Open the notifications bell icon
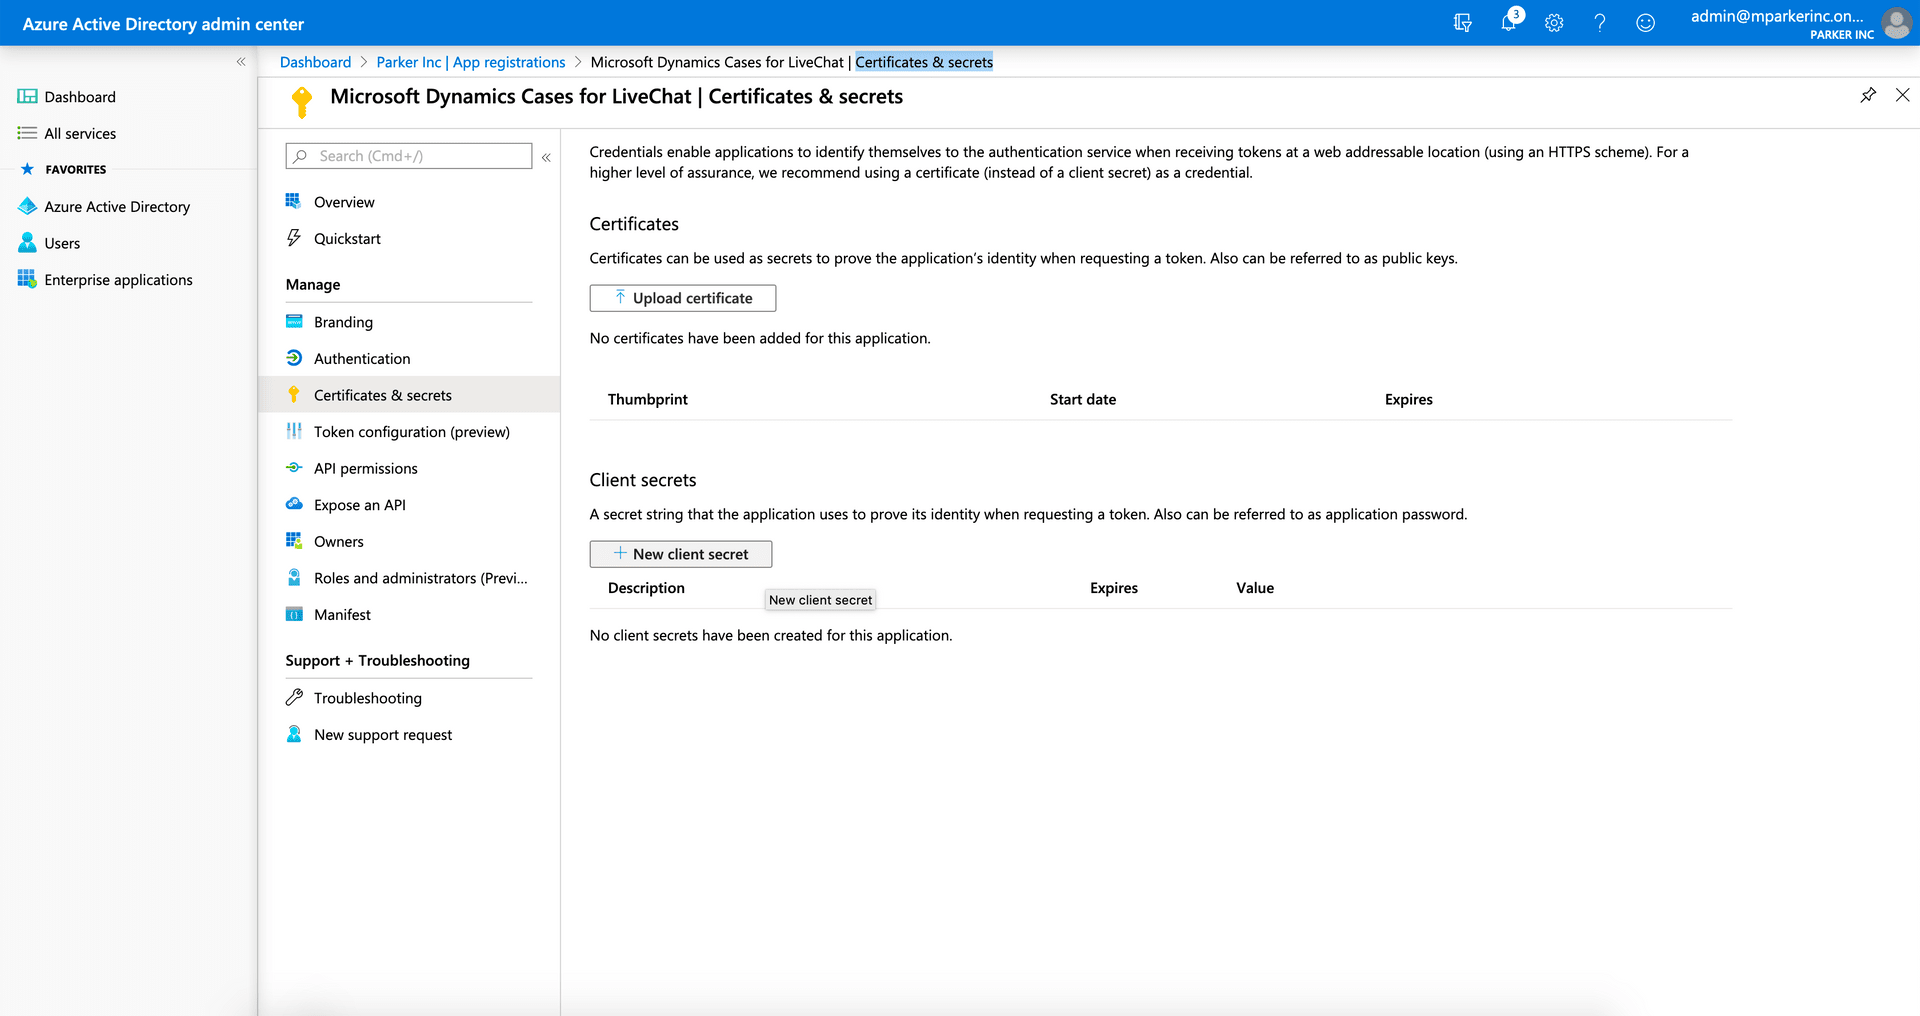 tap(1509, 23)
